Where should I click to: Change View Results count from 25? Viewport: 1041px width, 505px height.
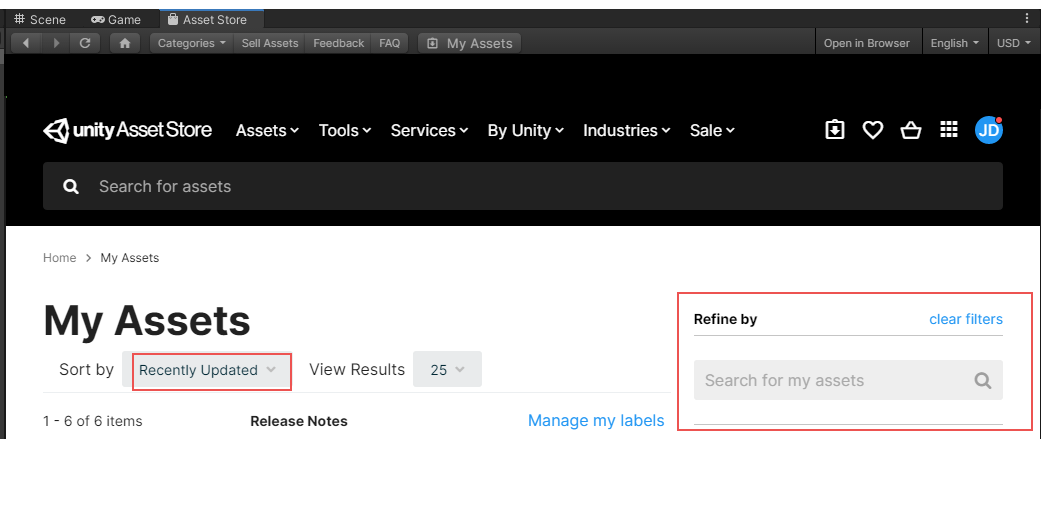pos(447,370)
